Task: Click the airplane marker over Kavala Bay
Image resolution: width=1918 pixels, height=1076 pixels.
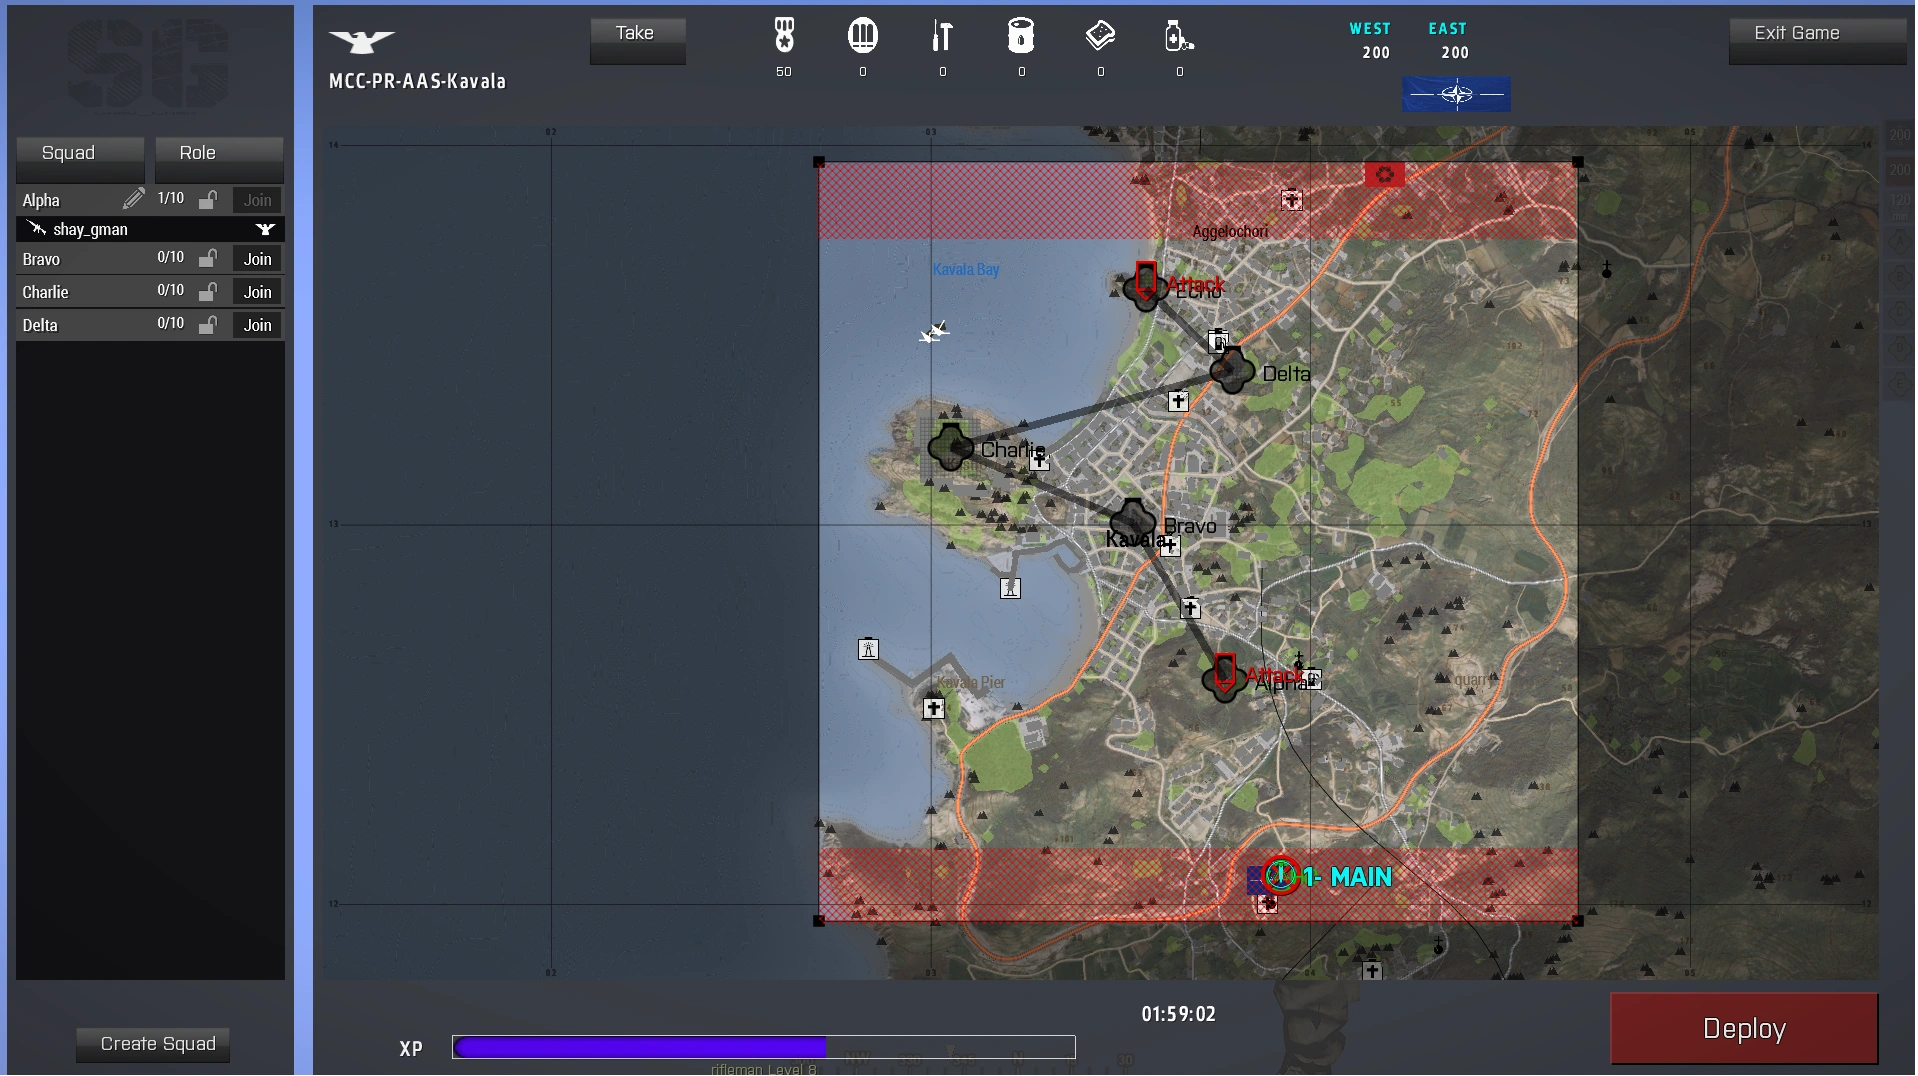Action: click(934, 331)
